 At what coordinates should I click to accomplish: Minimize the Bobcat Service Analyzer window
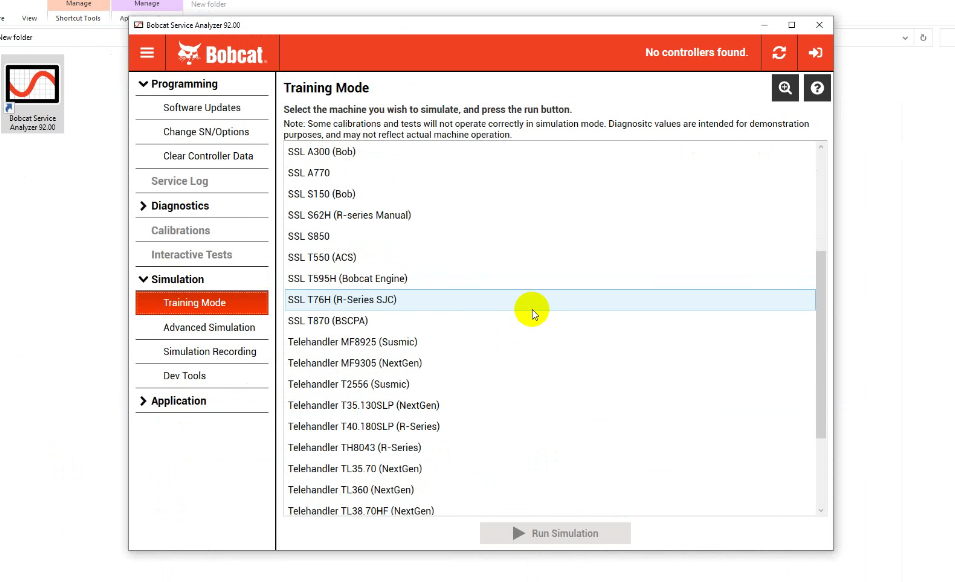[764, 25]
